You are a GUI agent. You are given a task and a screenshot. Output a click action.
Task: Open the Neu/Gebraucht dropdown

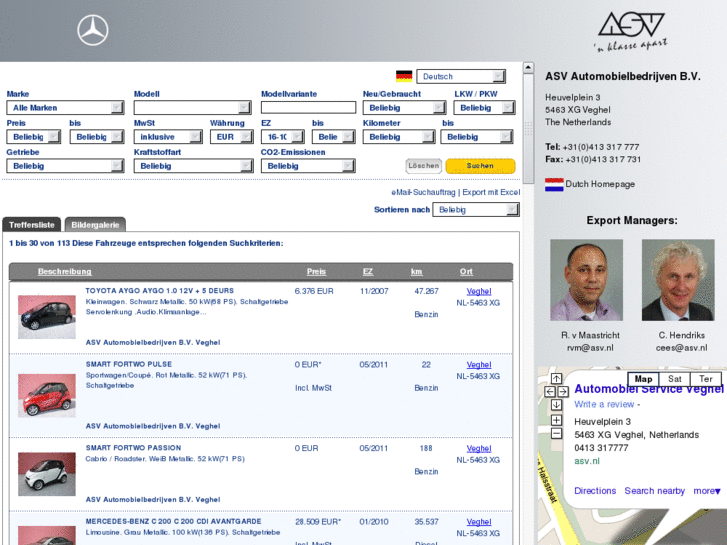pos(404,108)
